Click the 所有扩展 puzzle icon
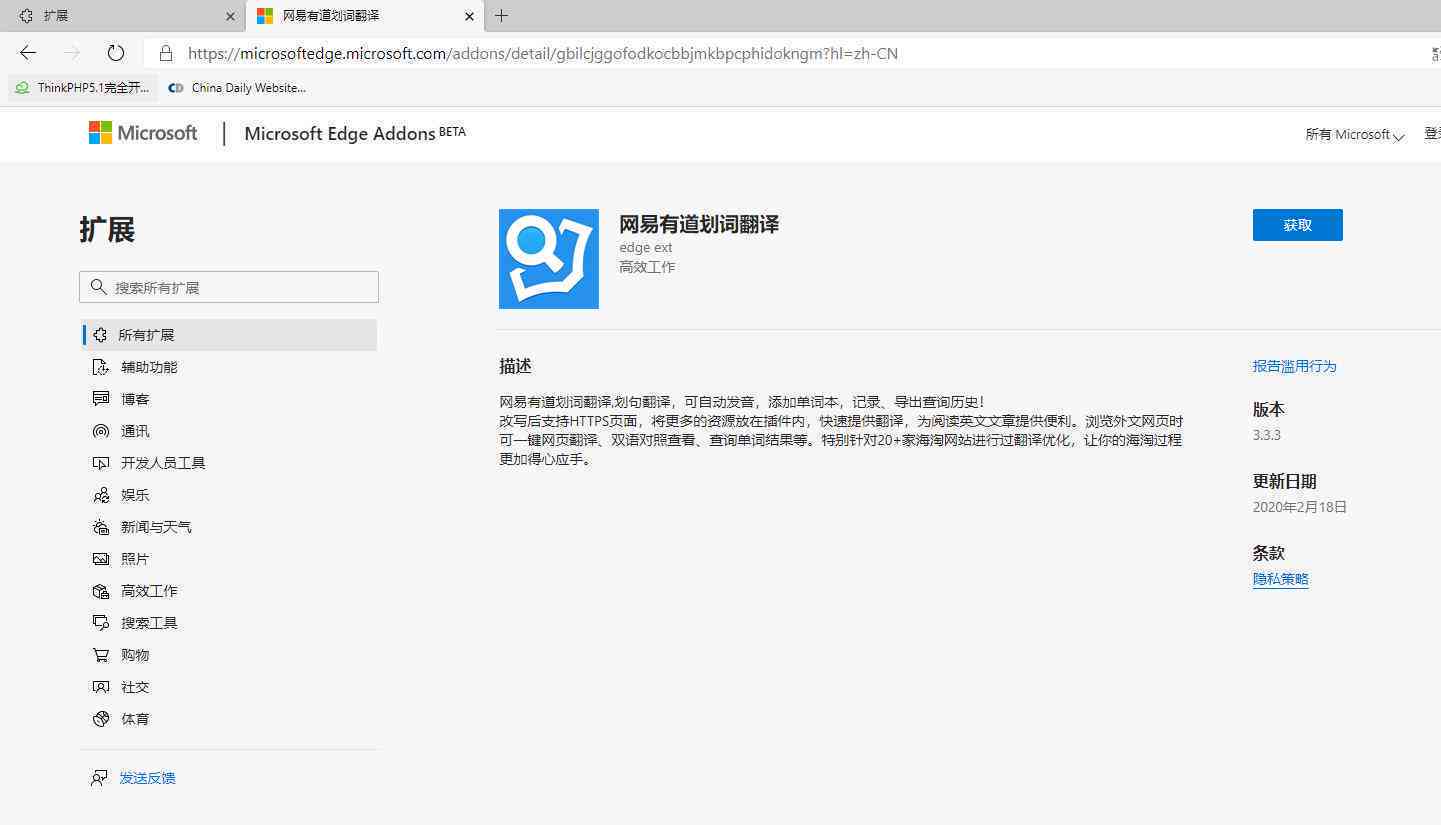 (100, 335)
